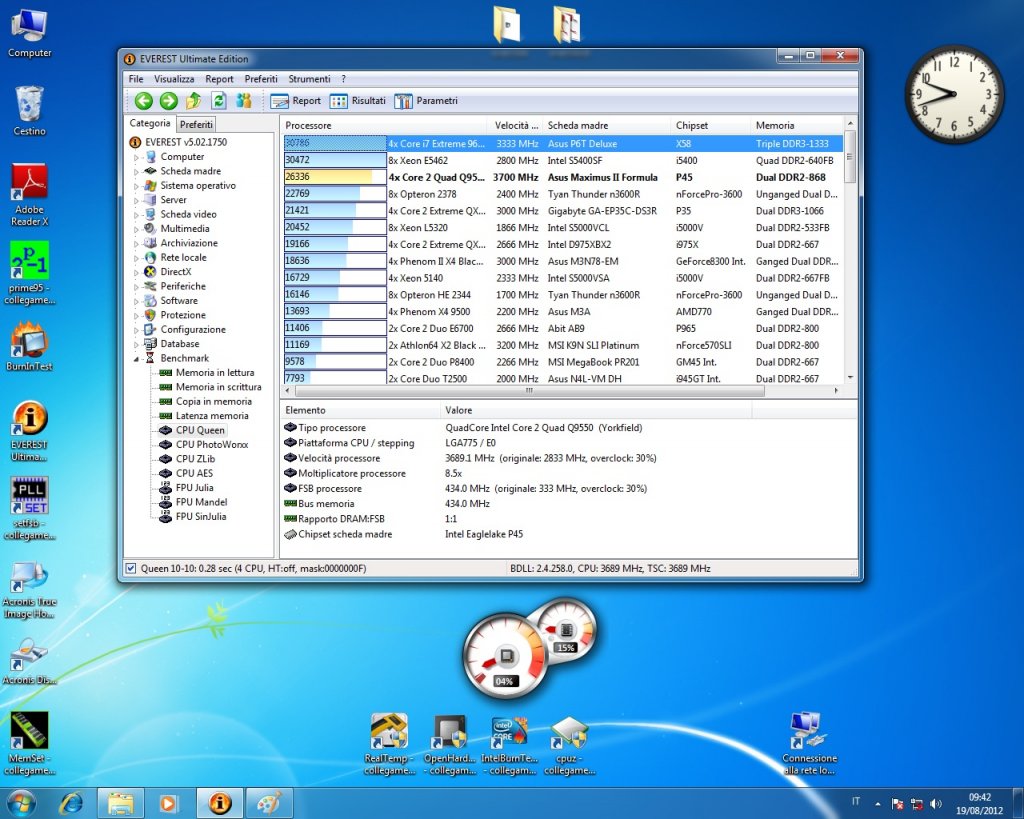Select CPU ZLib benchmark
The width and height of the screenshot is (1024, 819).
(x=195, y=458)
